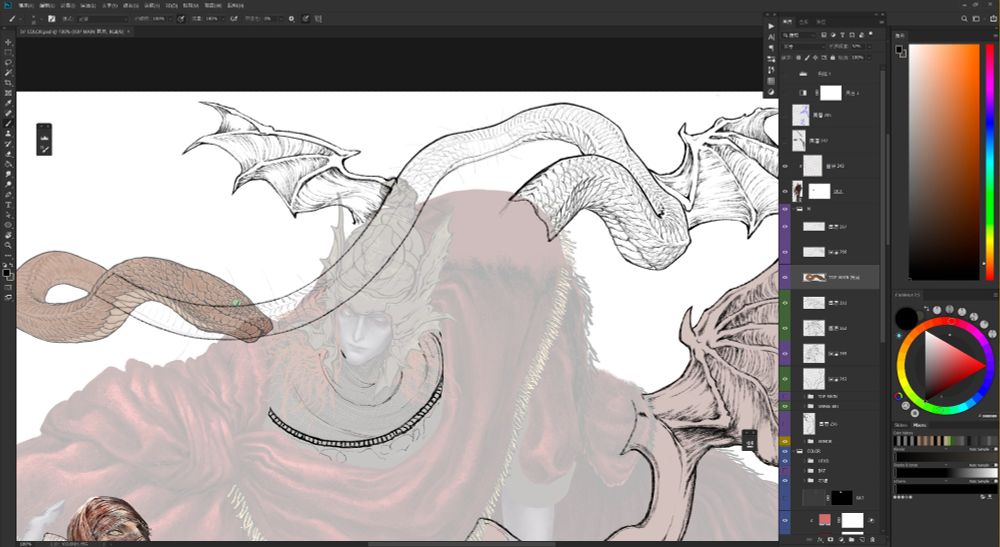This screenshot has height=547, width=1000.
Task: Switch to the Paths tab
Action: [821, 22]
